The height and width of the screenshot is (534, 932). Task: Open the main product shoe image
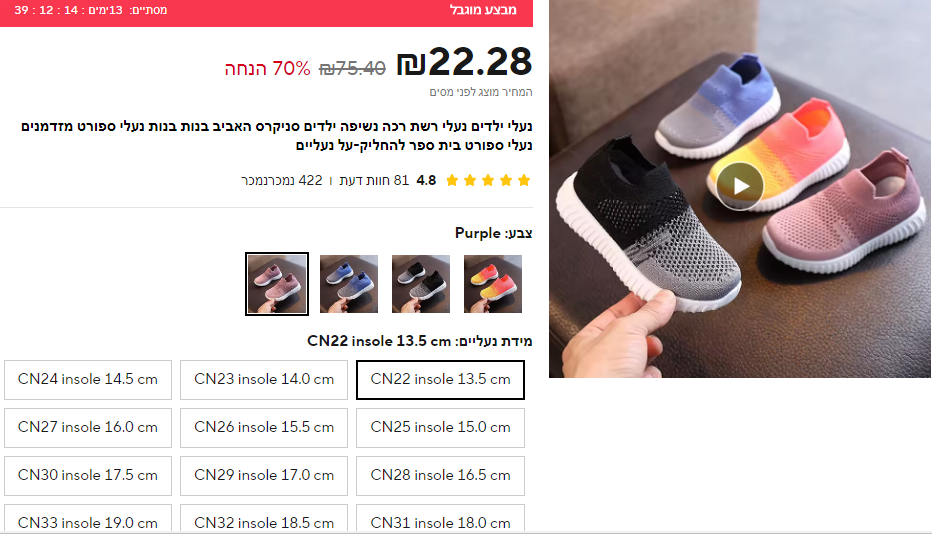click(739, 189)
